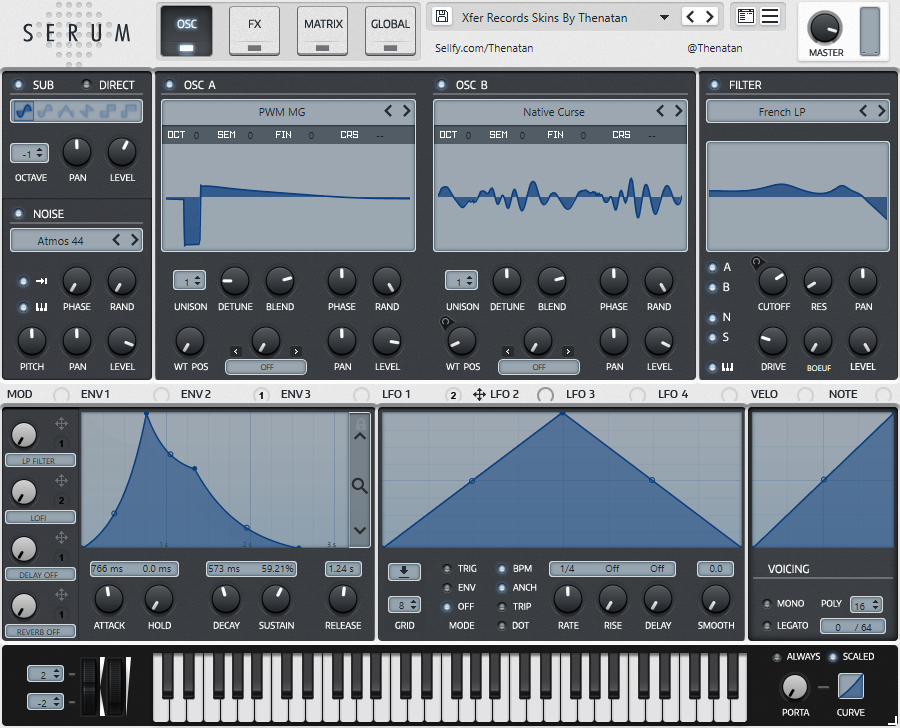
Task: Click the LFO rate 1/4 field
Action: coord(568,568)
